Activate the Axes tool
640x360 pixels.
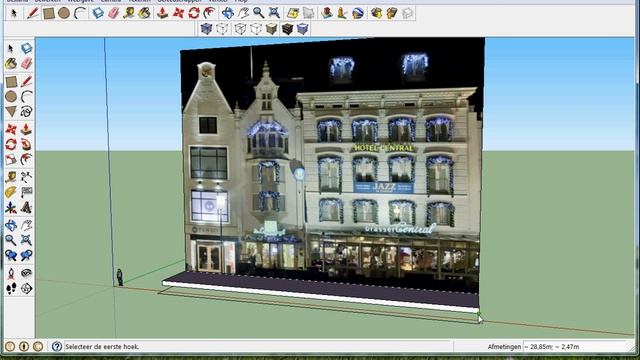[11, 208]
